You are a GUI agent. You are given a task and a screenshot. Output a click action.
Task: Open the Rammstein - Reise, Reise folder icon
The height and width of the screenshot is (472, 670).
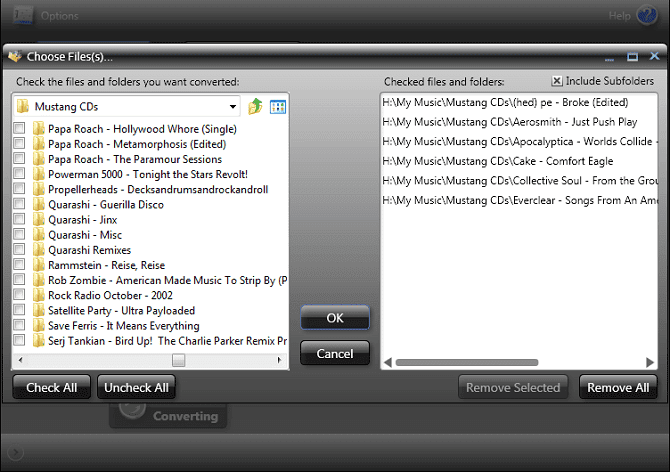(38, 265)
